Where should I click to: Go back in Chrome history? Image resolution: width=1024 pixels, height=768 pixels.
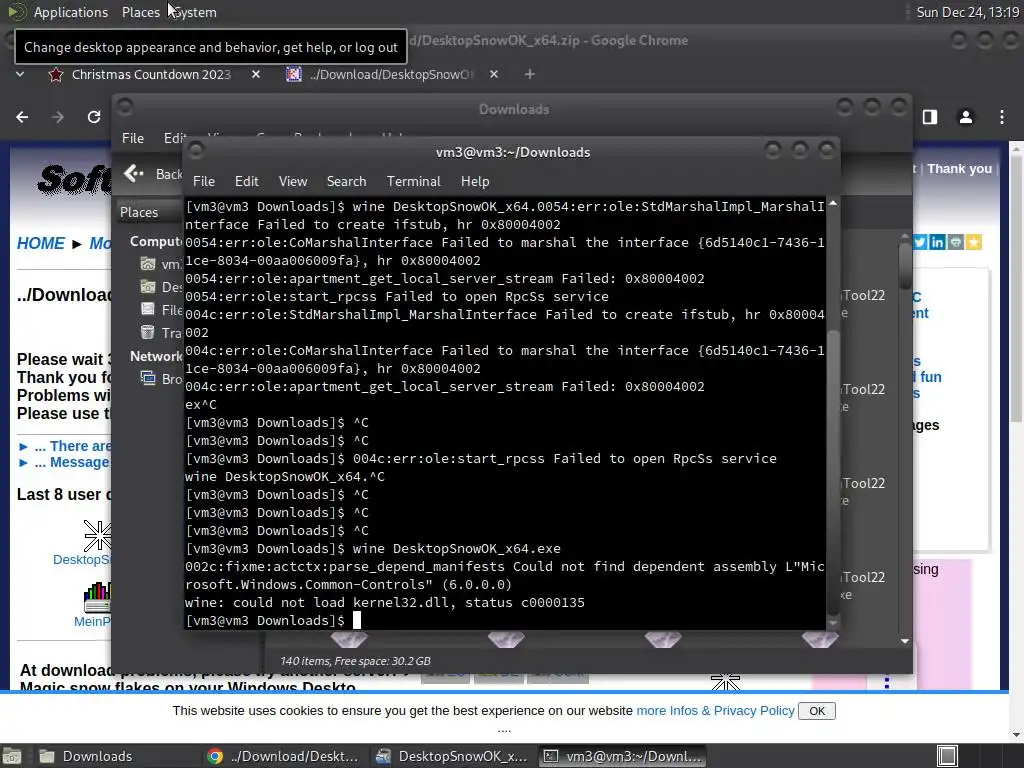(22, 117)
